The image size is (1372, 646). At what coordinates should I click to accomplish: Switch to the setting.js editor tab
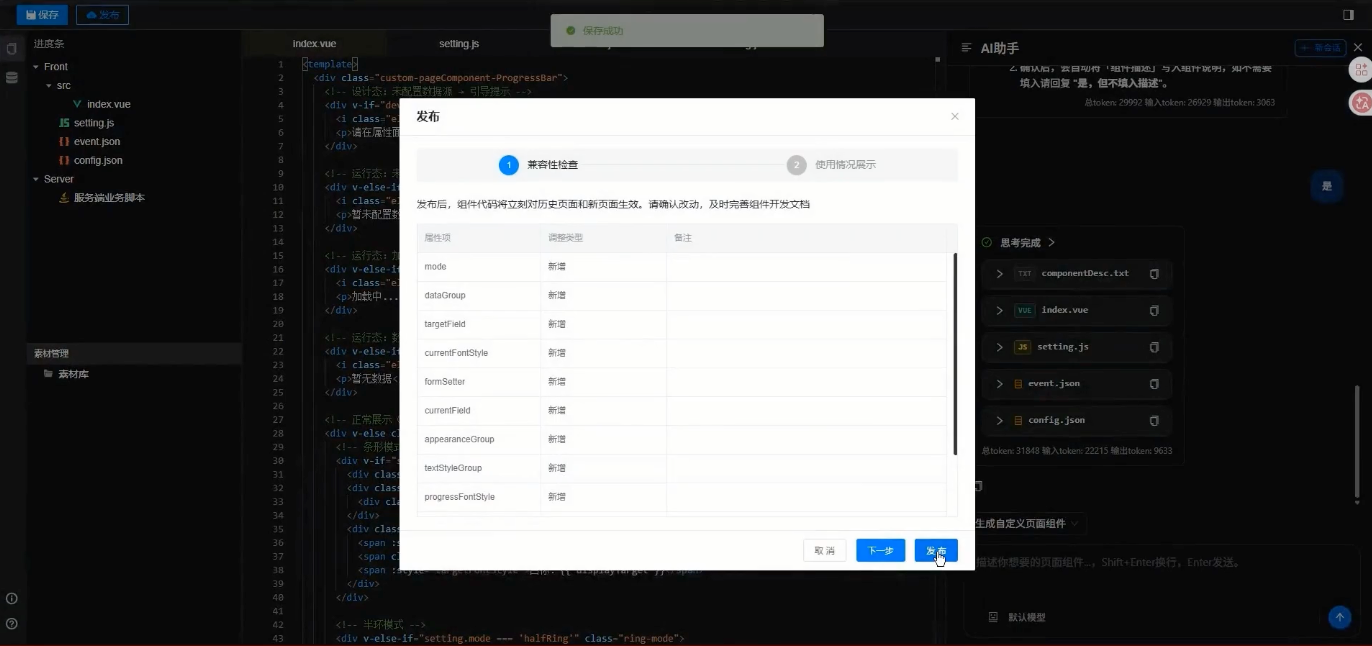[x=459, y=44]
